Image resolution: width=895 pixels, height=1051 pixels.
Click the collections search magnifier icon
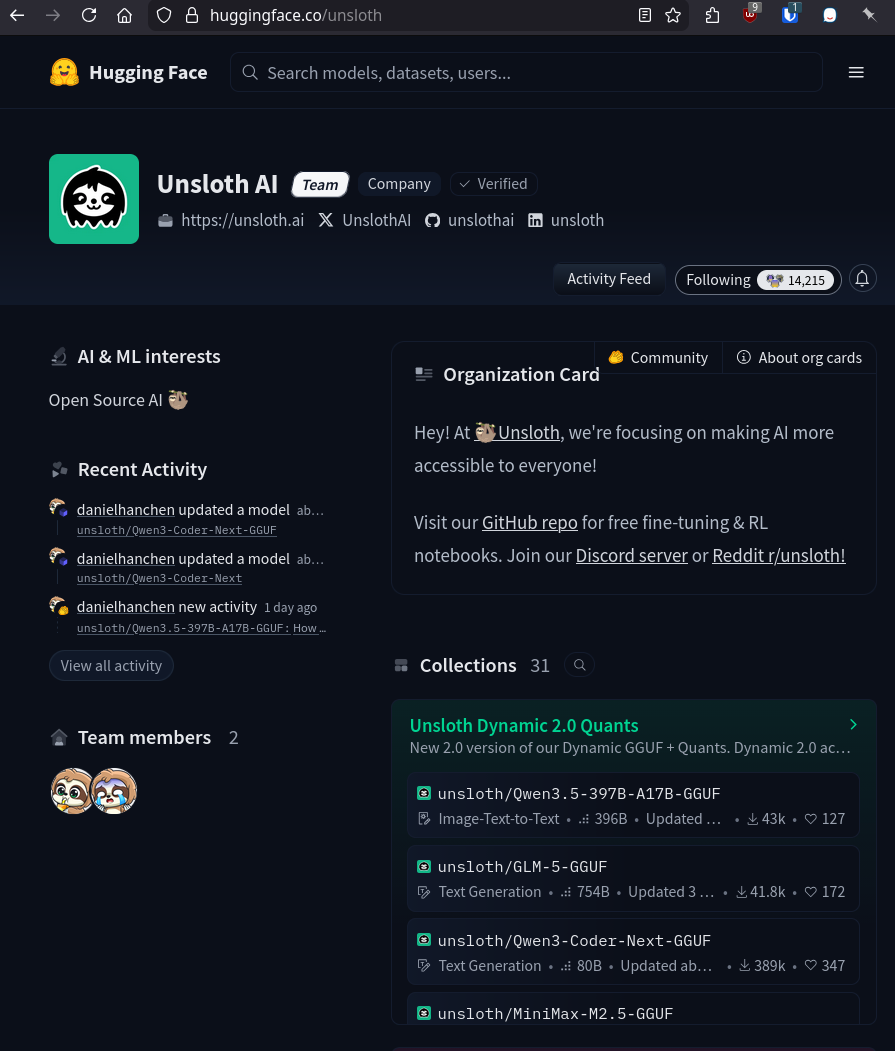[579, 665]
